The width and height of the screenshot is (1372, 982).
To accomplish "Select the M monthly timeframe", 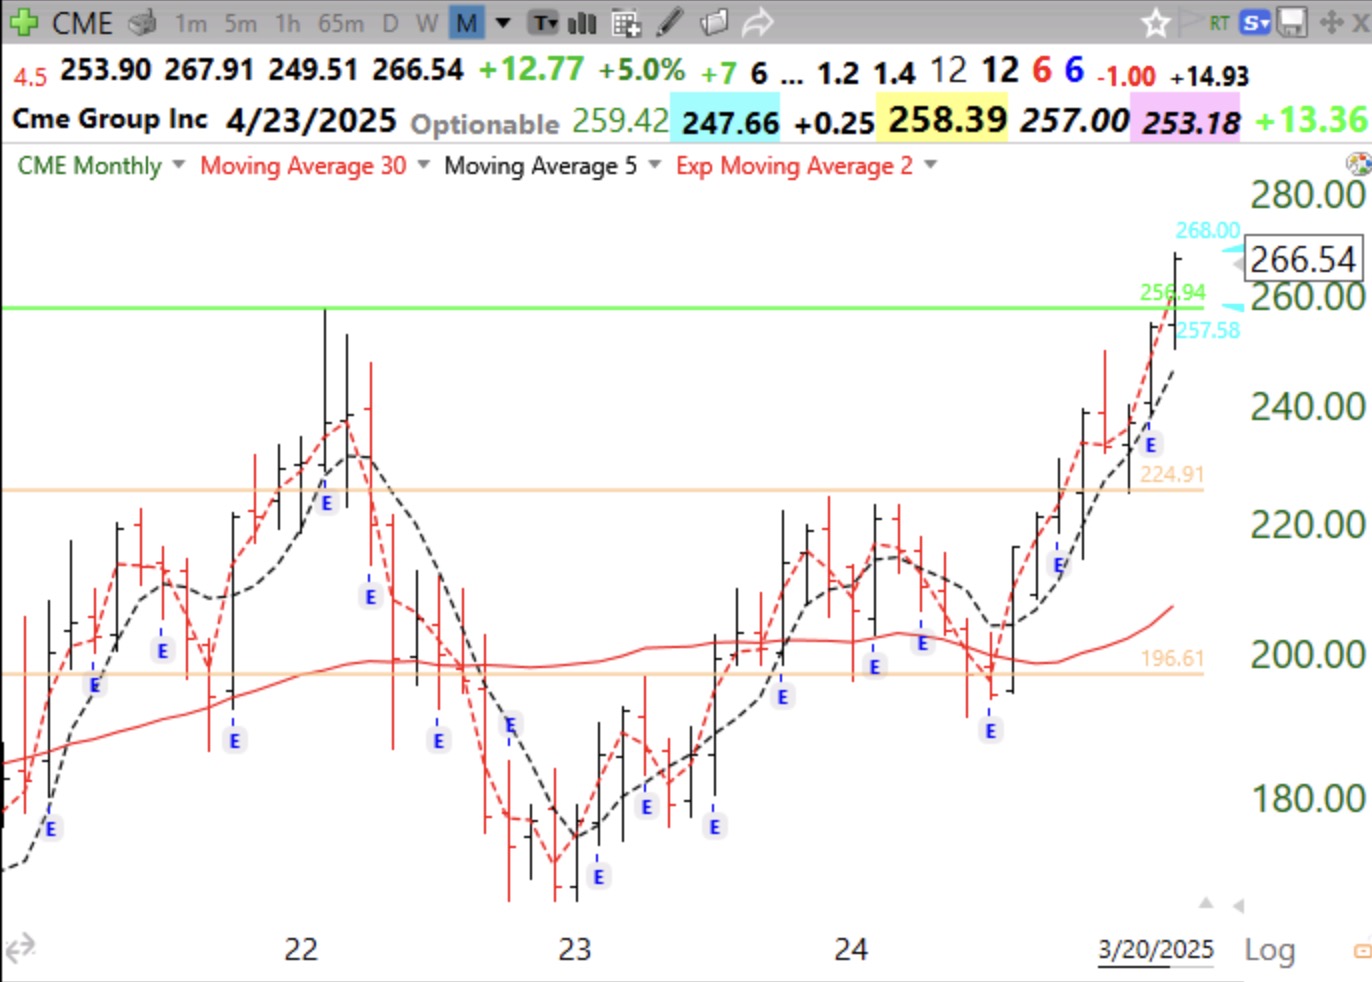I will click(x=466, y=22).
